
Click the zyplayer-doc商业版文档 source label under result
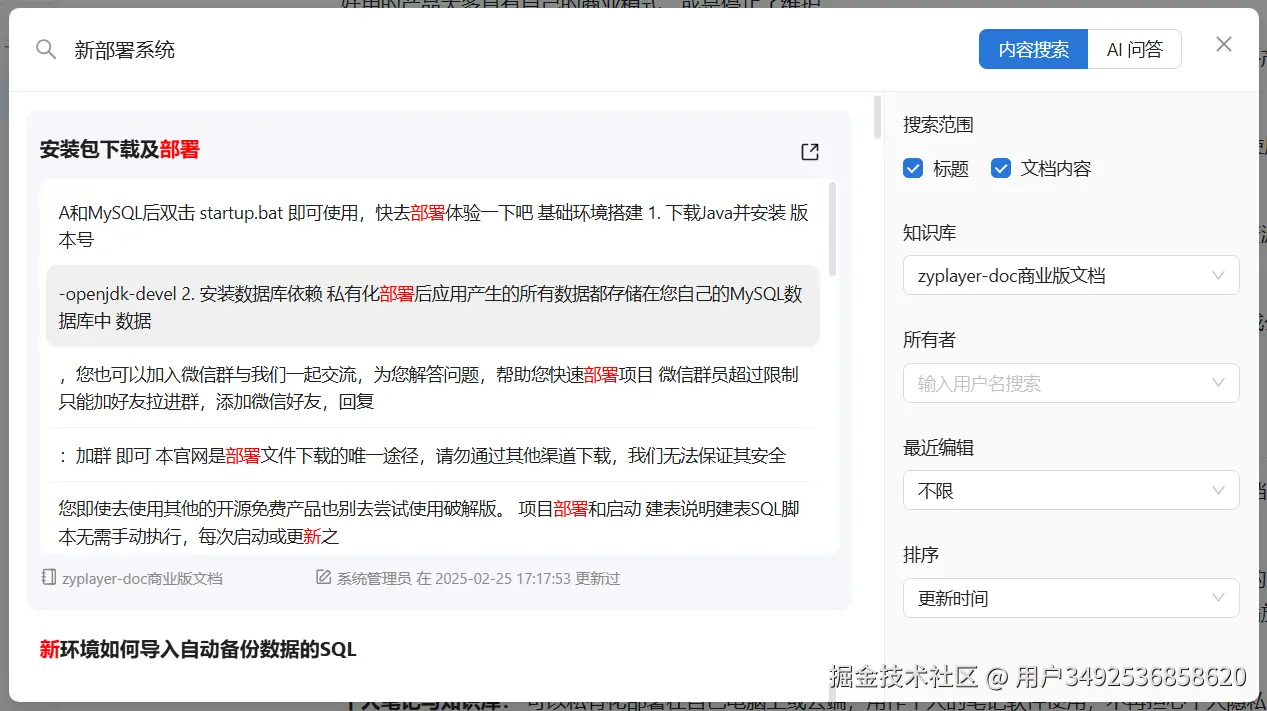click(142, 578)
